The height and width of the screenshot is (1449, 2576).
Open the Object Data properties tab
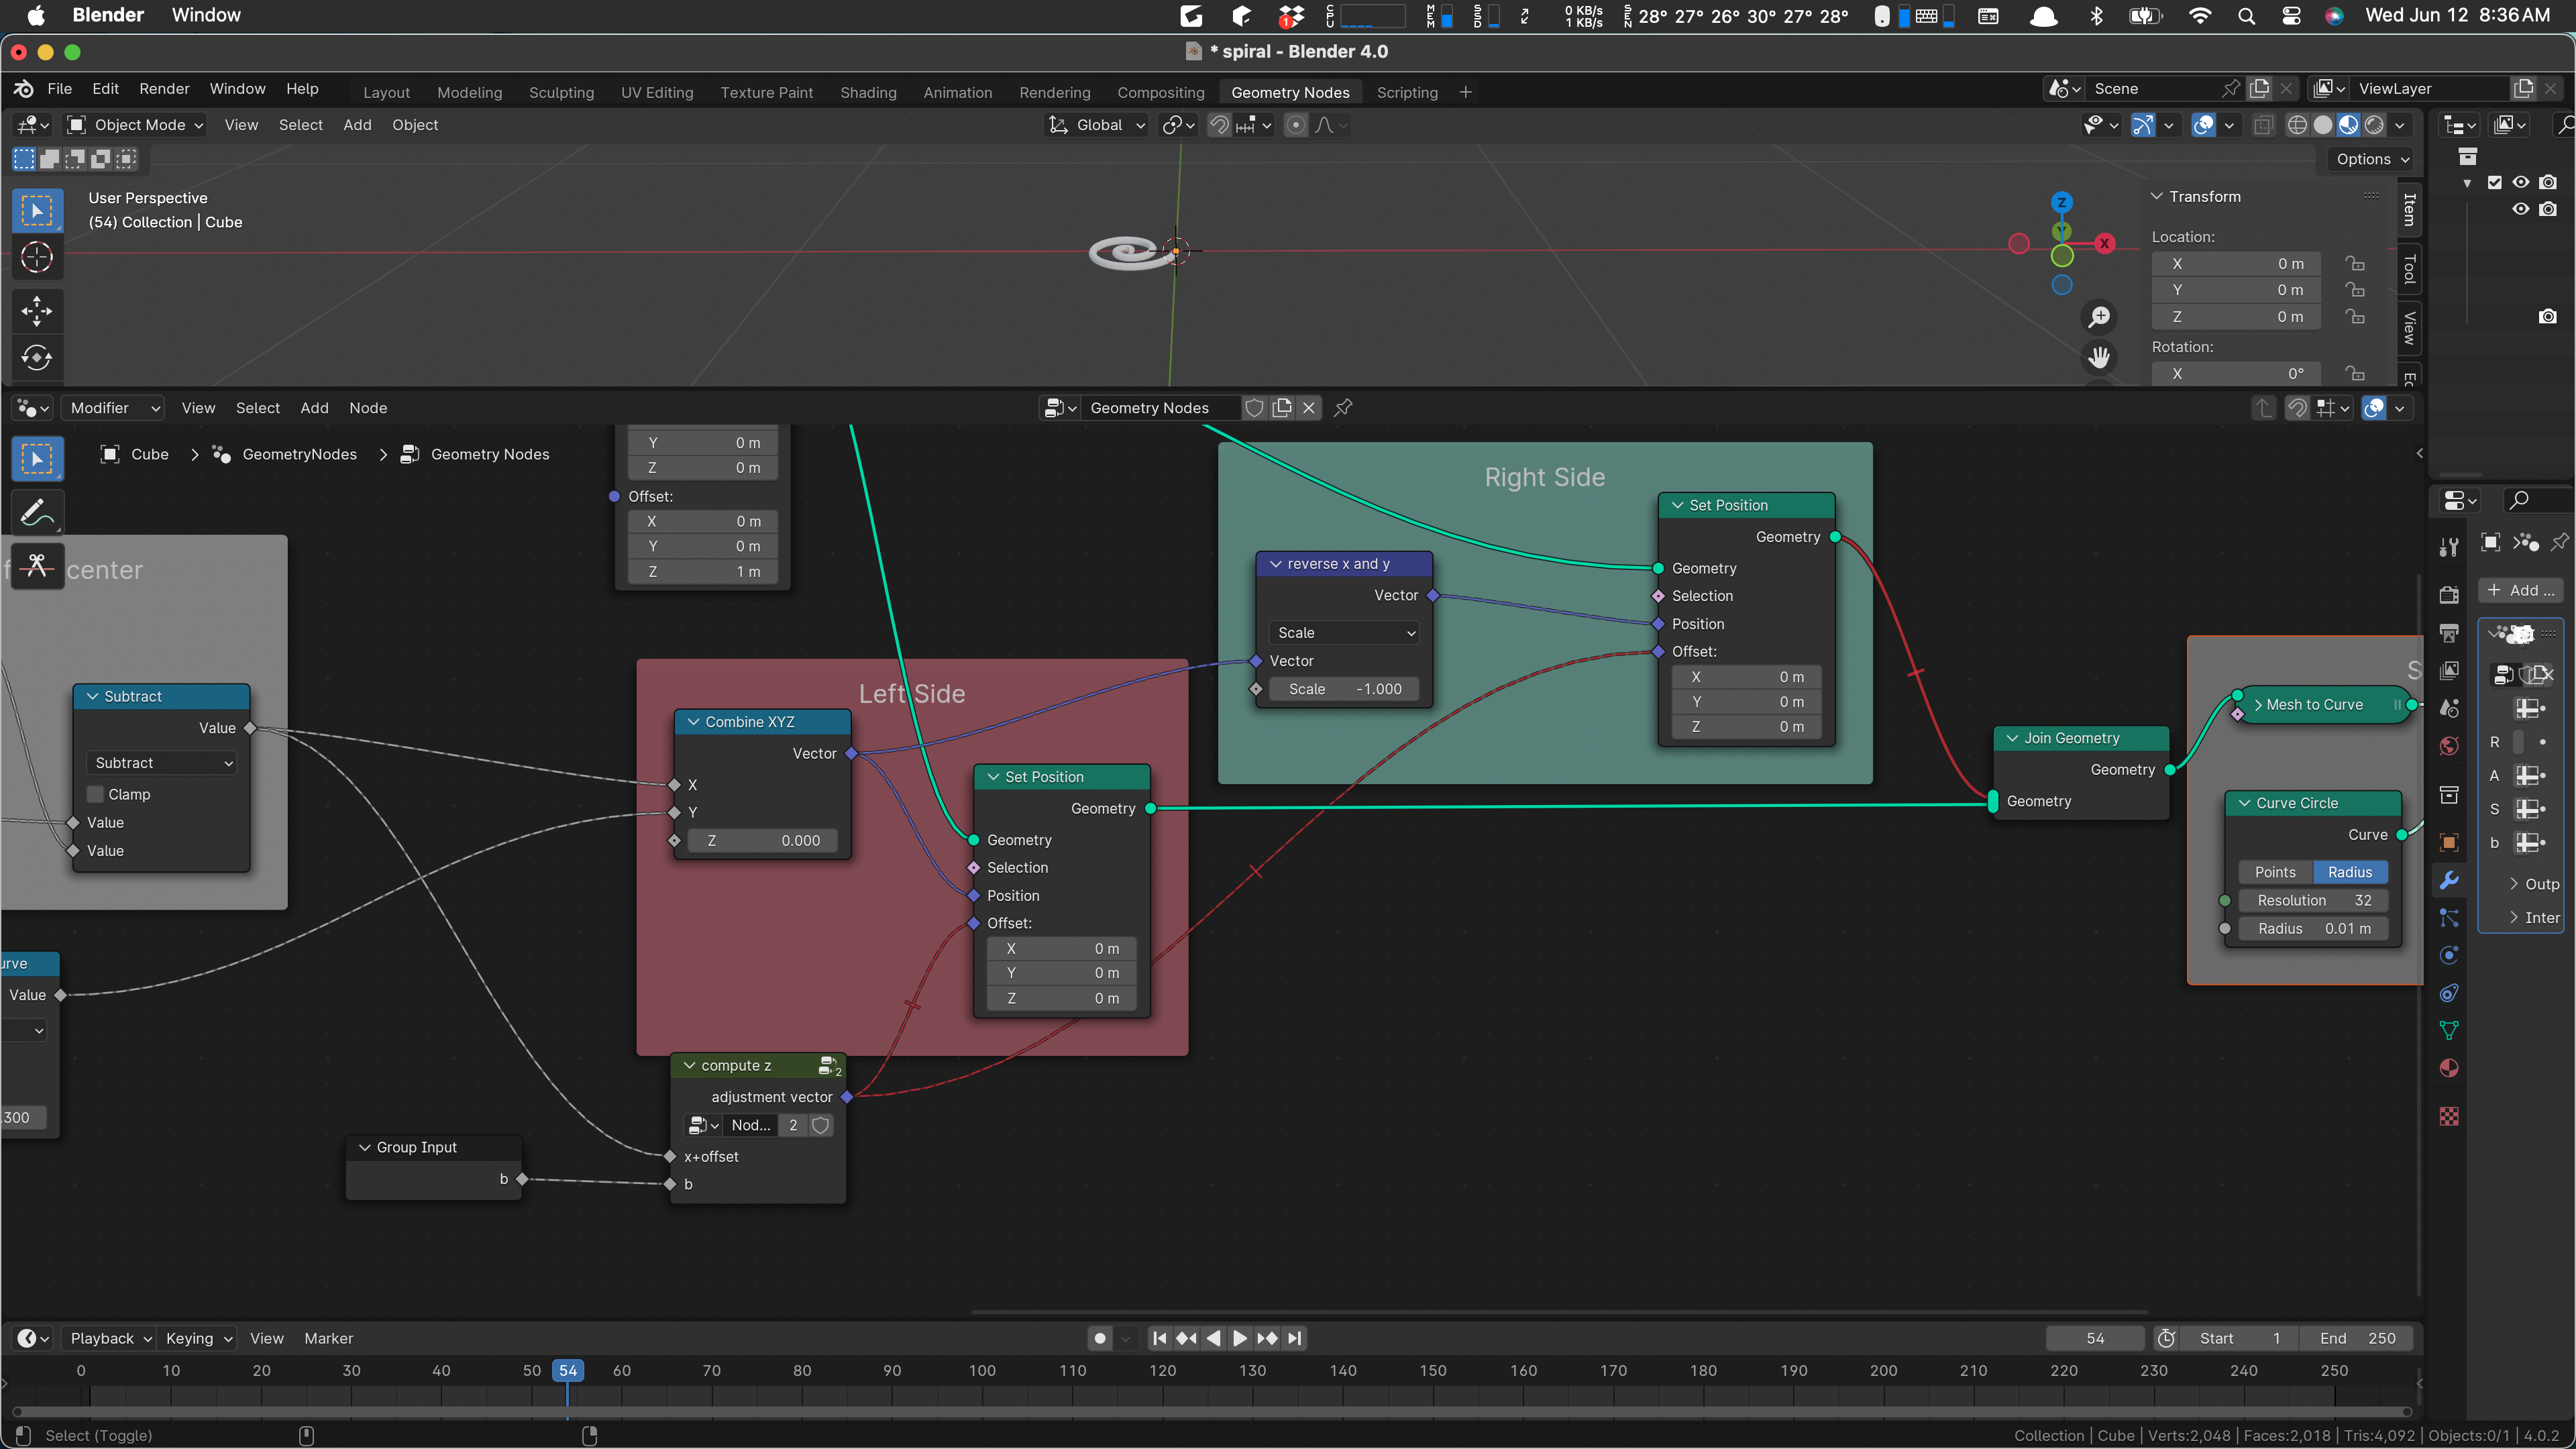pyautogui.click(x=2449, y=1030)
